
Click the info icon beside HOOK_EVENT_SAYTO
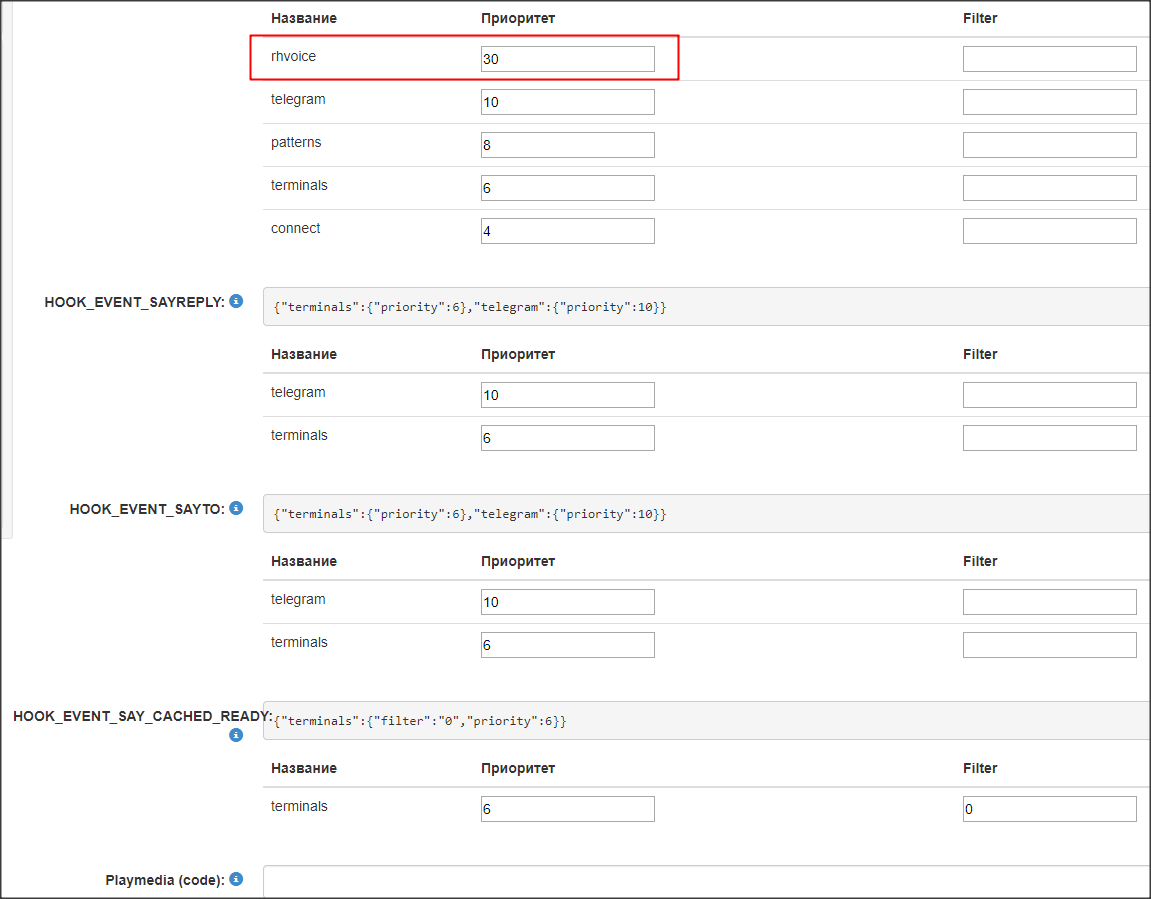coord(236,508)
